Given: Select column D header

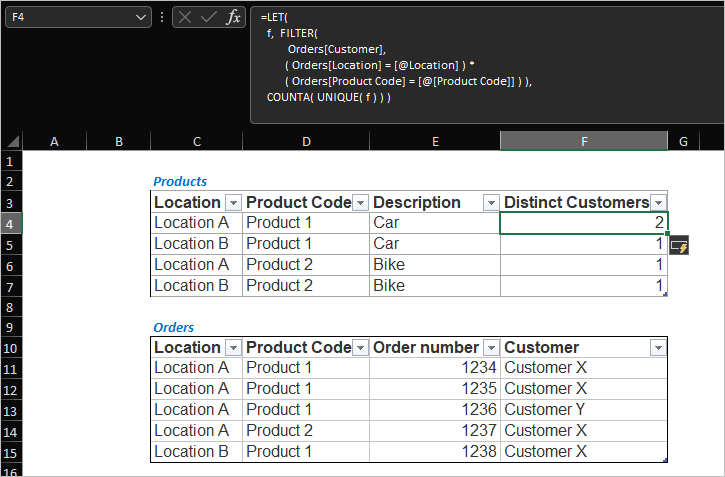Looking at the screenshot, I should point(305,142).
